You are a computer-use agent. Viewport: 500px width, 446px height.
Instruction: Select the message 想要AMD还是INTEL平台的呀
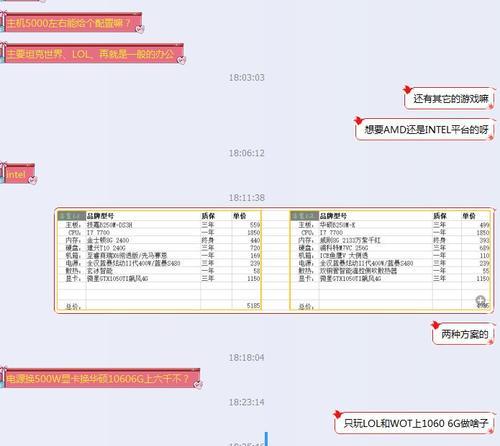[x=426, y=129]
